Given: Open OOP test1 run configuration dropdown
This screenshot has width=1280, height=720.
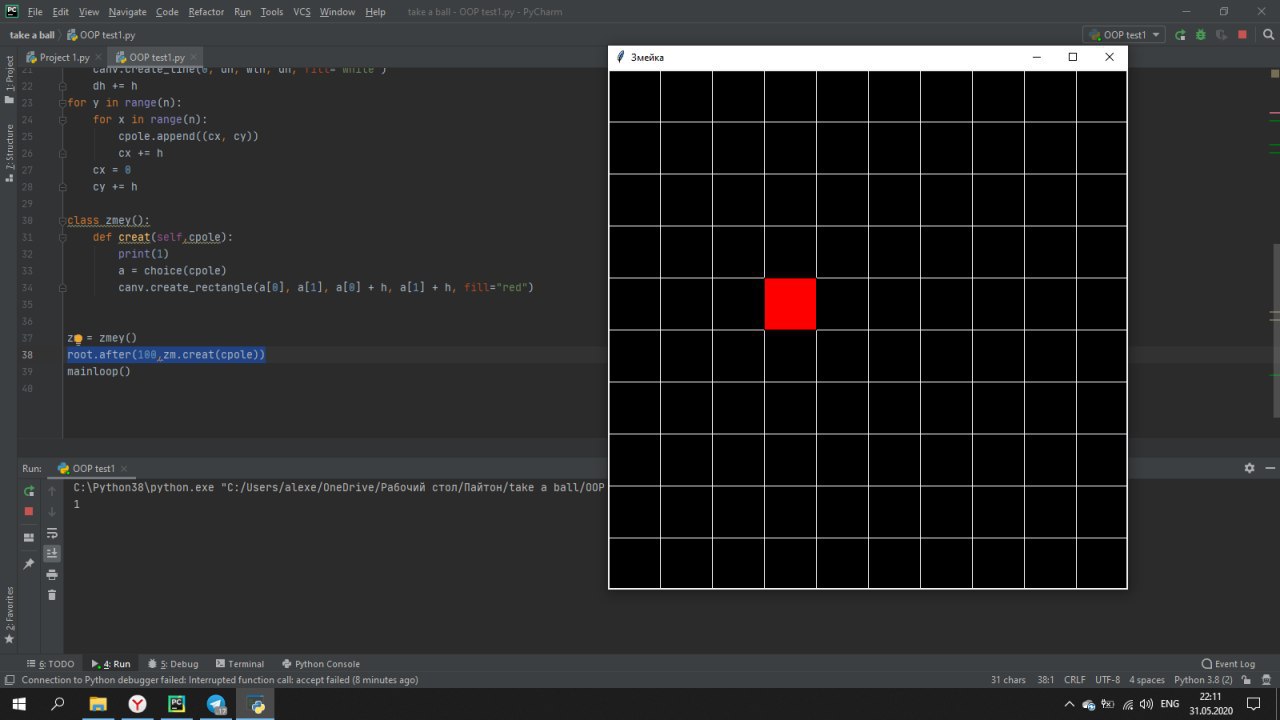Looking at the screenshot, I should point(1126,34).
